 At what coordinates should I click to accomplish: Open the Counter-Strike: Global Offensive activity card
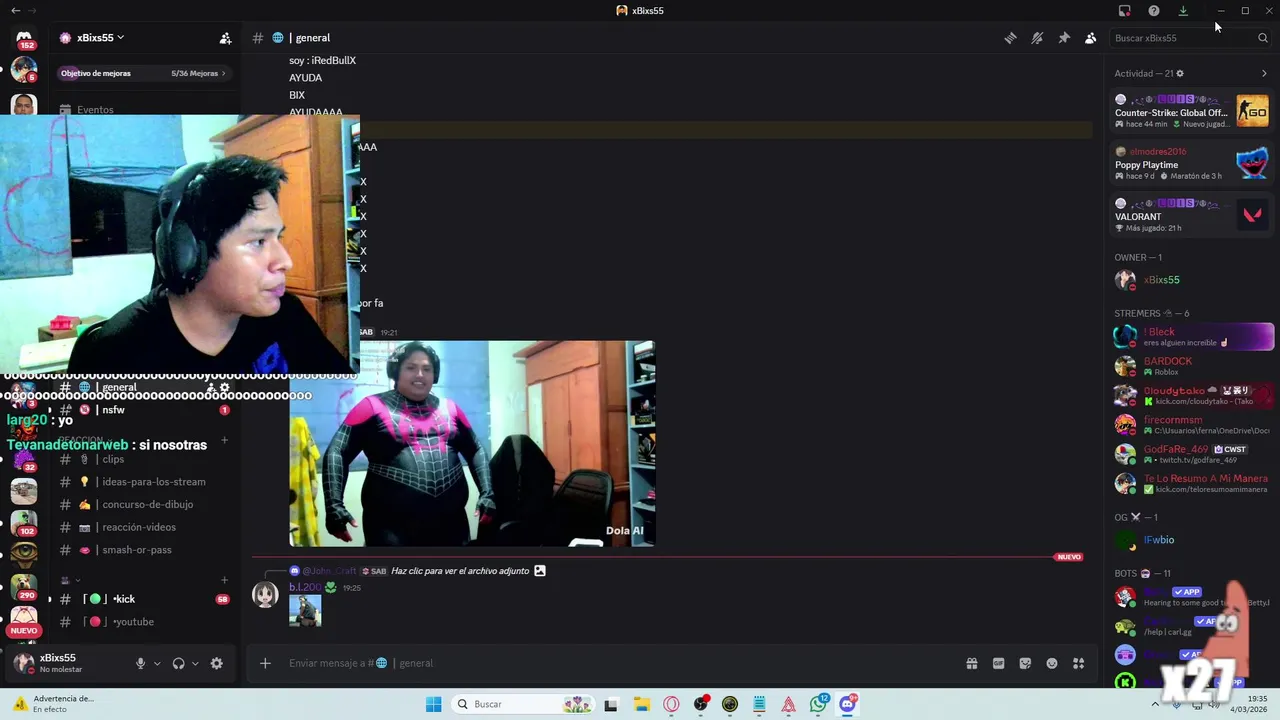(1192, 111)
